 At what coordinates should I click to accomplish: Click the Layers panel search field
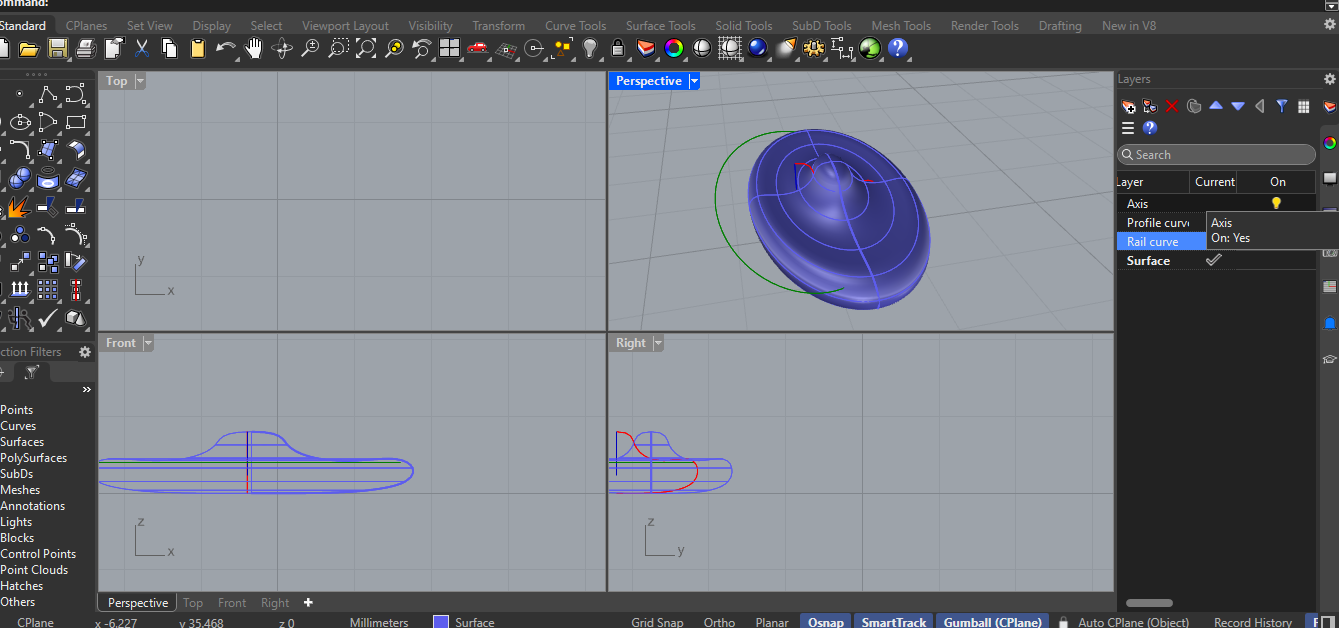coord(1215,154)
